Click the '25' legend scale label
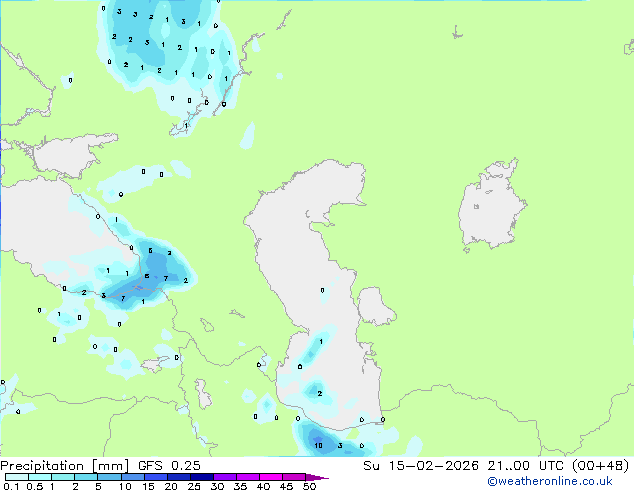The width and height of the screenshot is (634, 490). (194, 486)
